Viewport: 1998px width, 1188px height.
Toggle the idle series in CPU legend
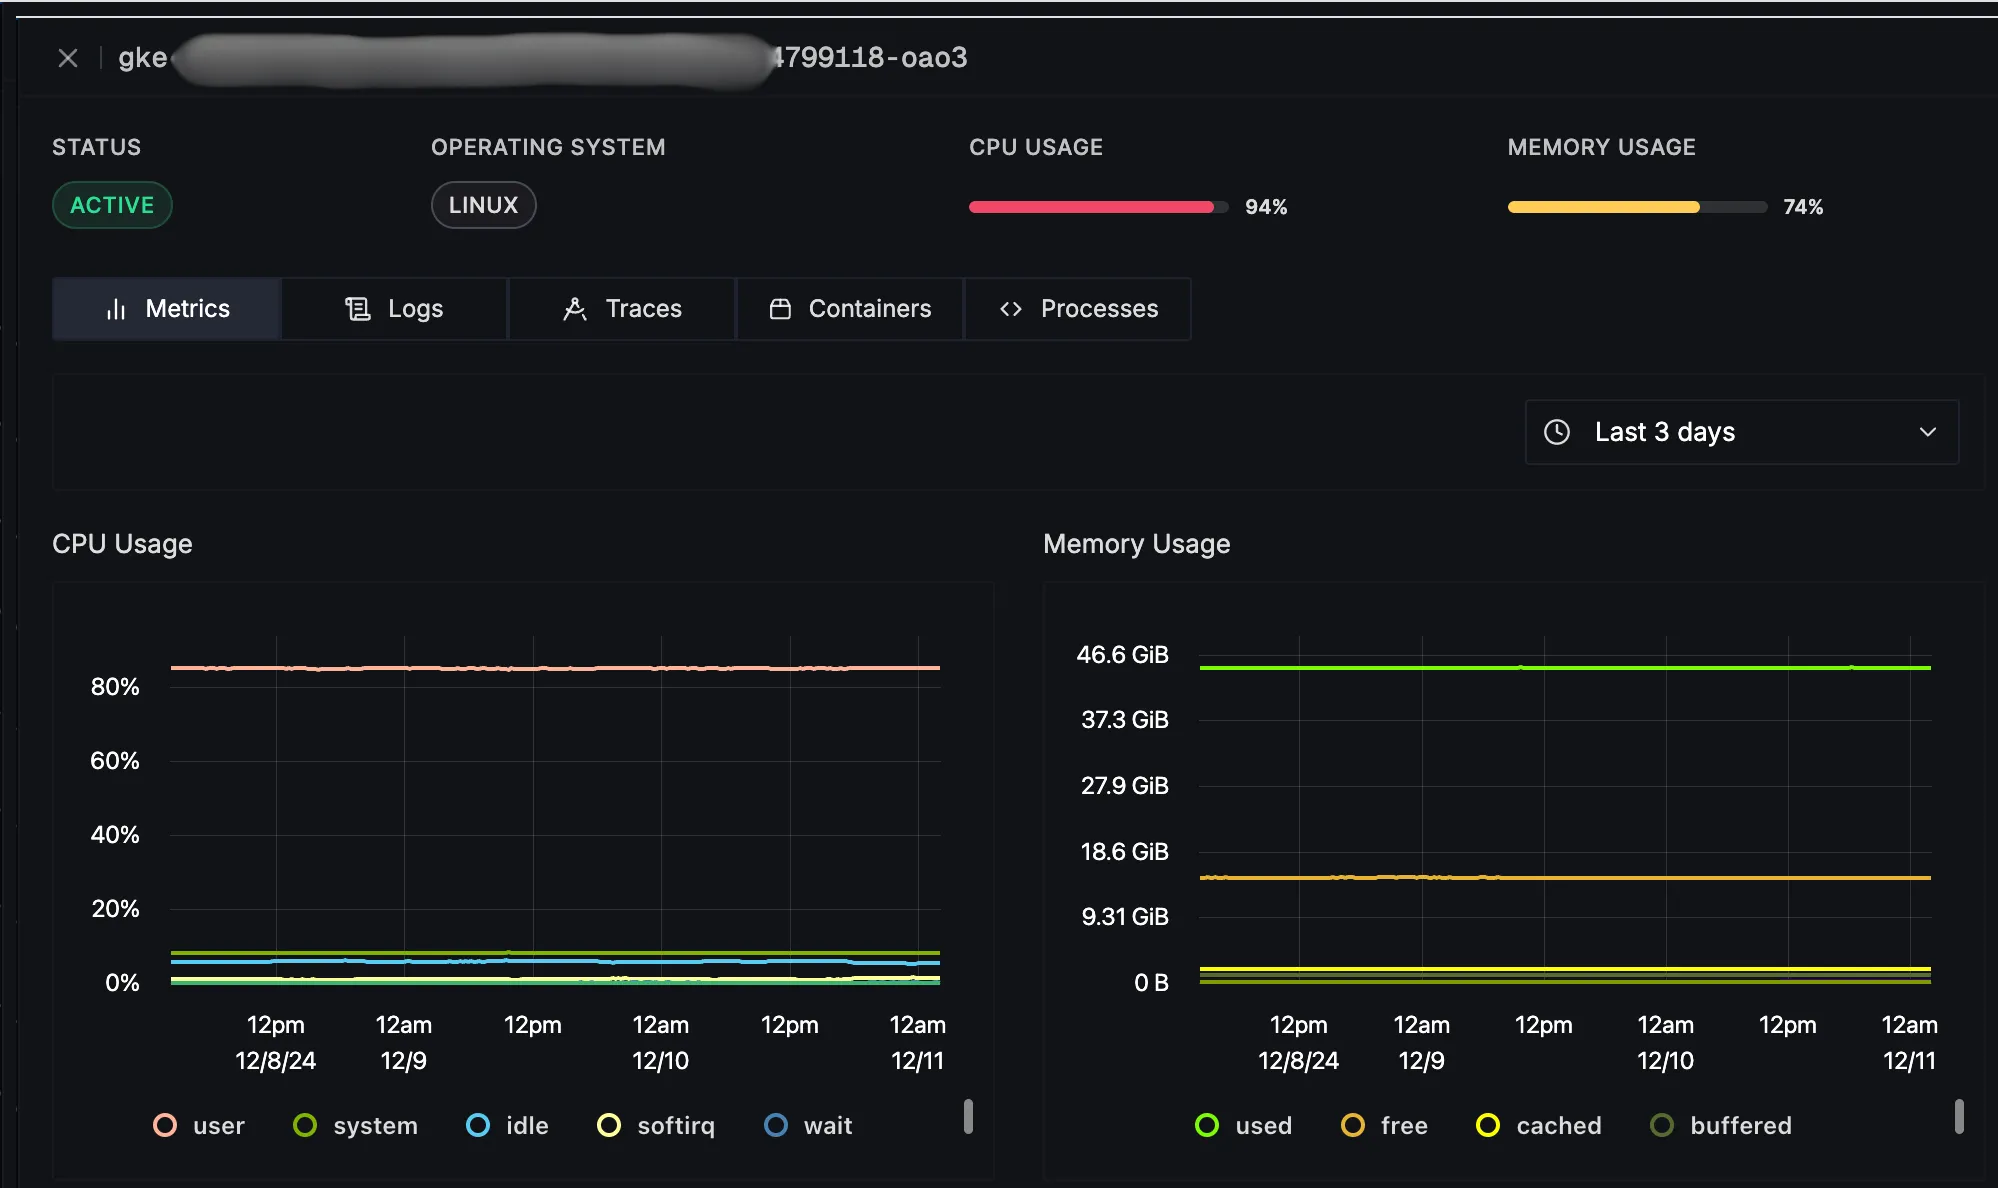tap(507, 1126)
